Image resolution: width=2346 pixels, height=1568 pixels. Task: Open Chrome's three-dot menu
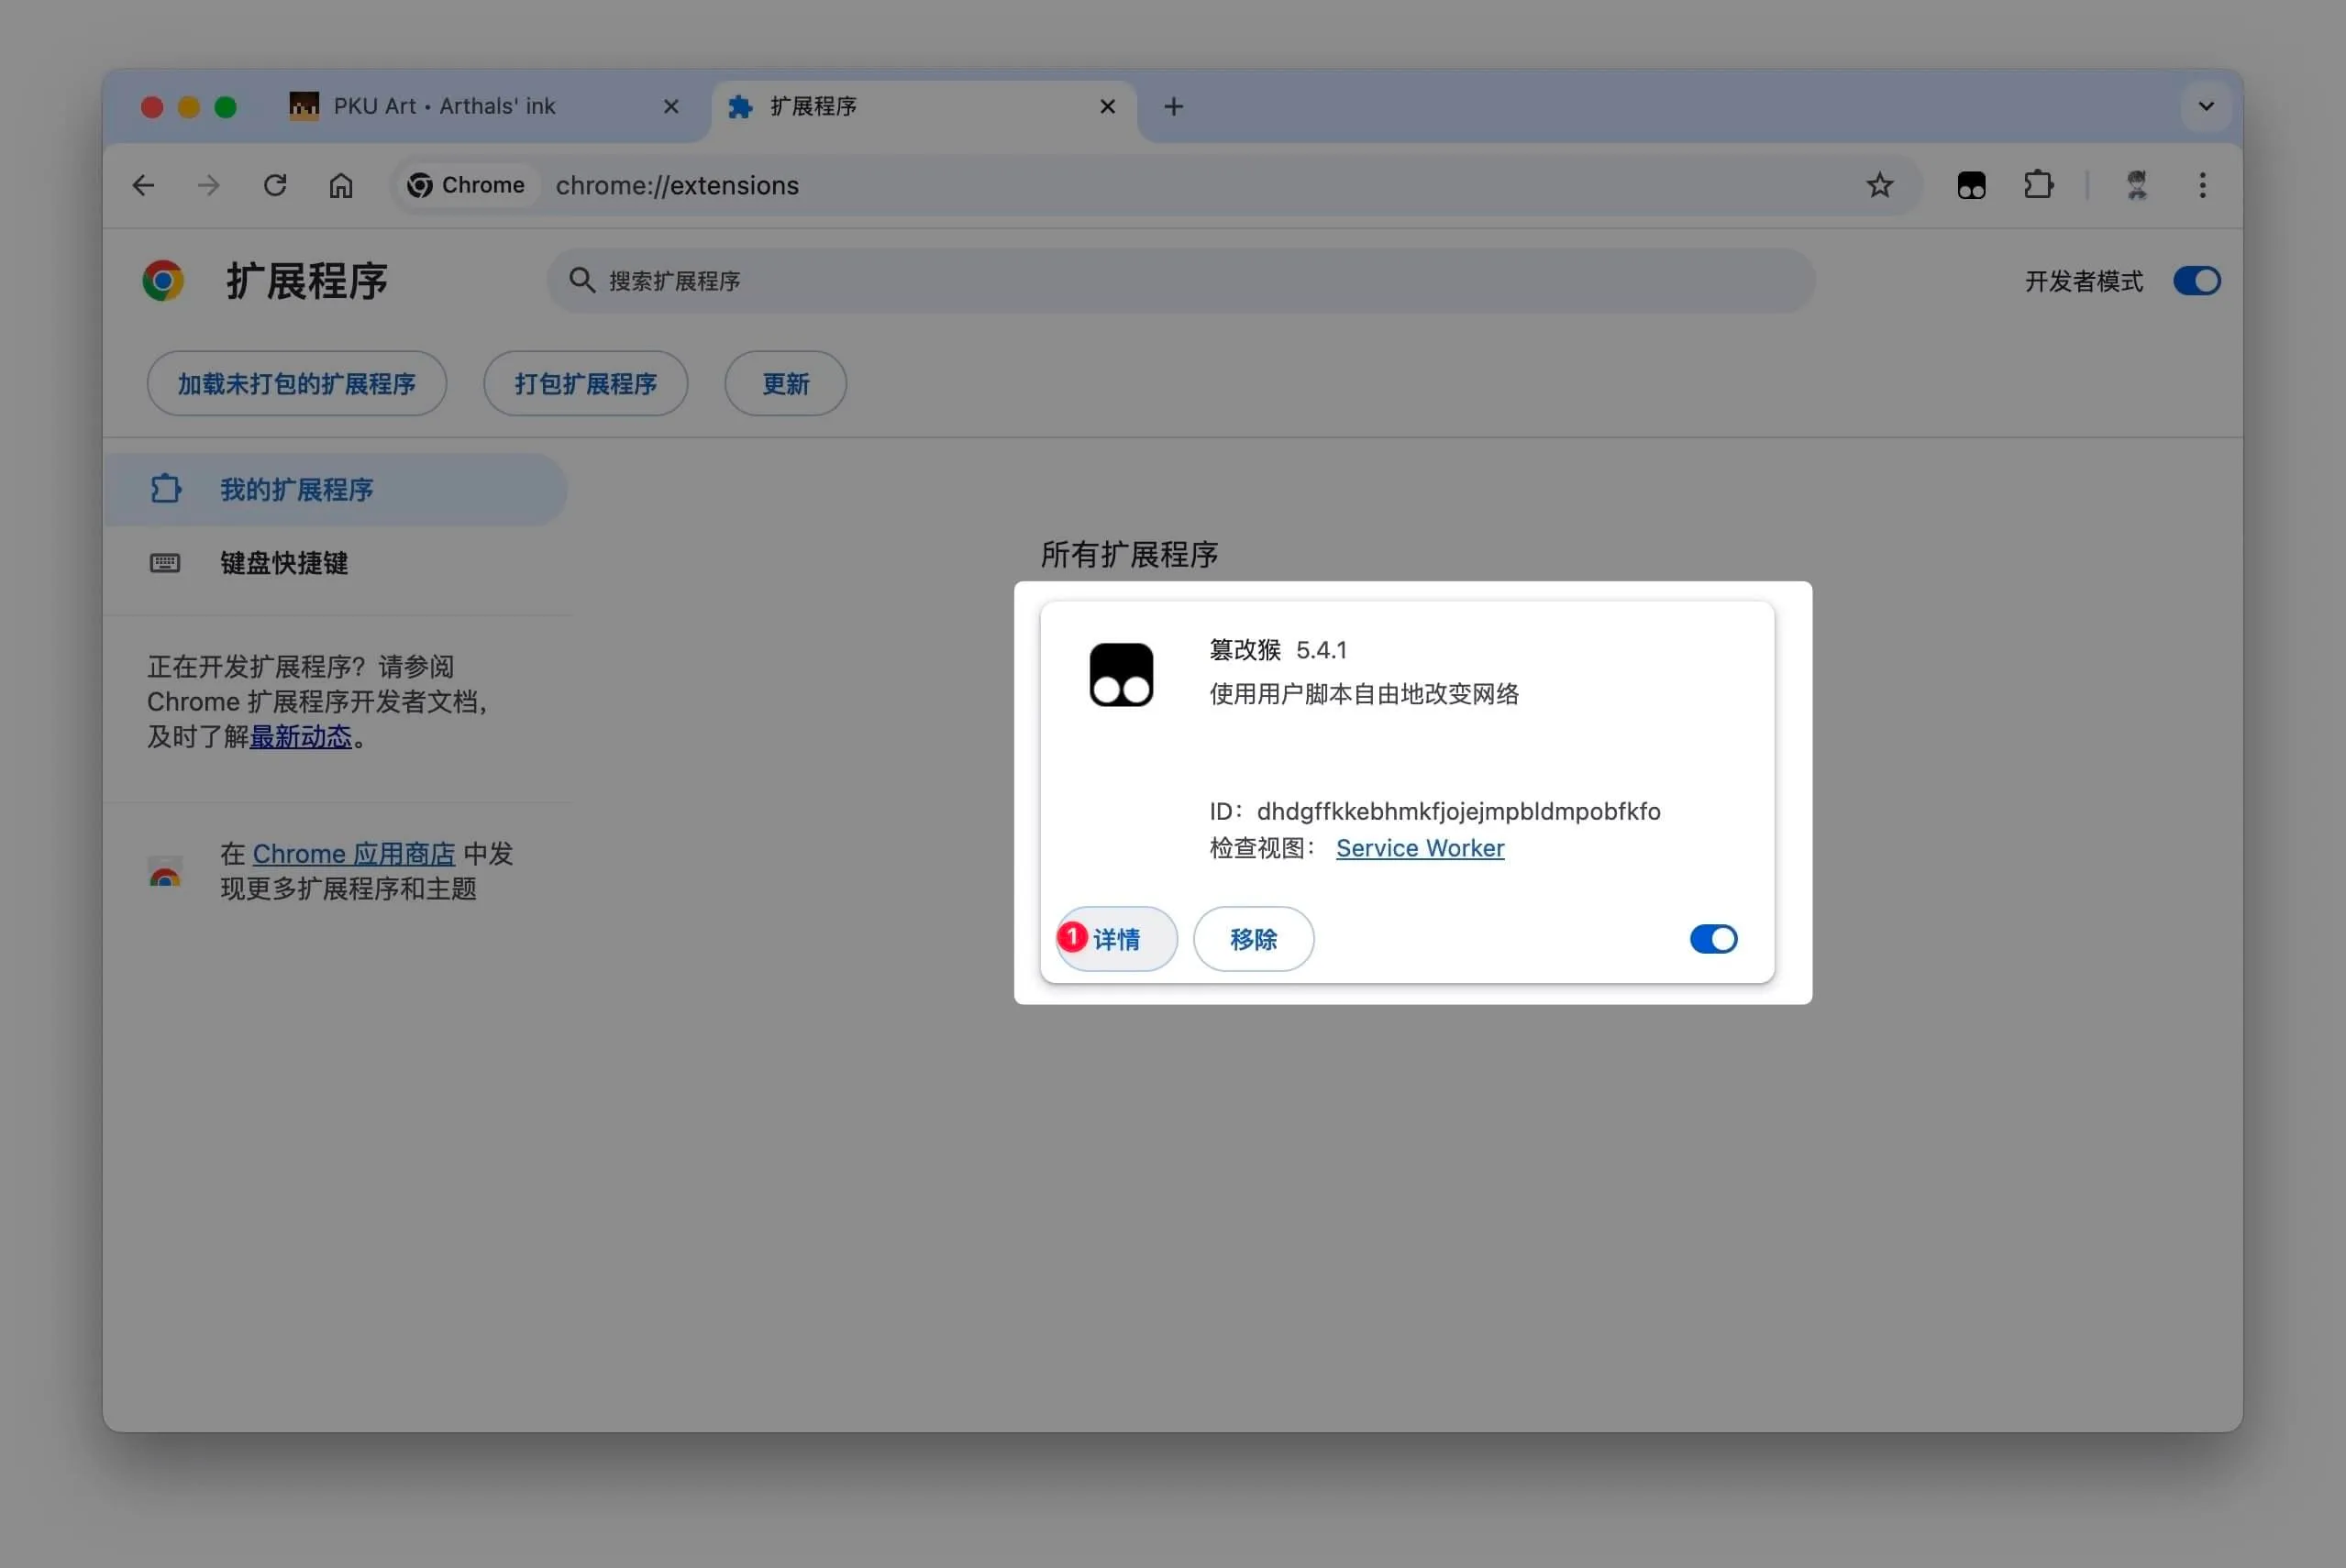[x=2202, y=185]
